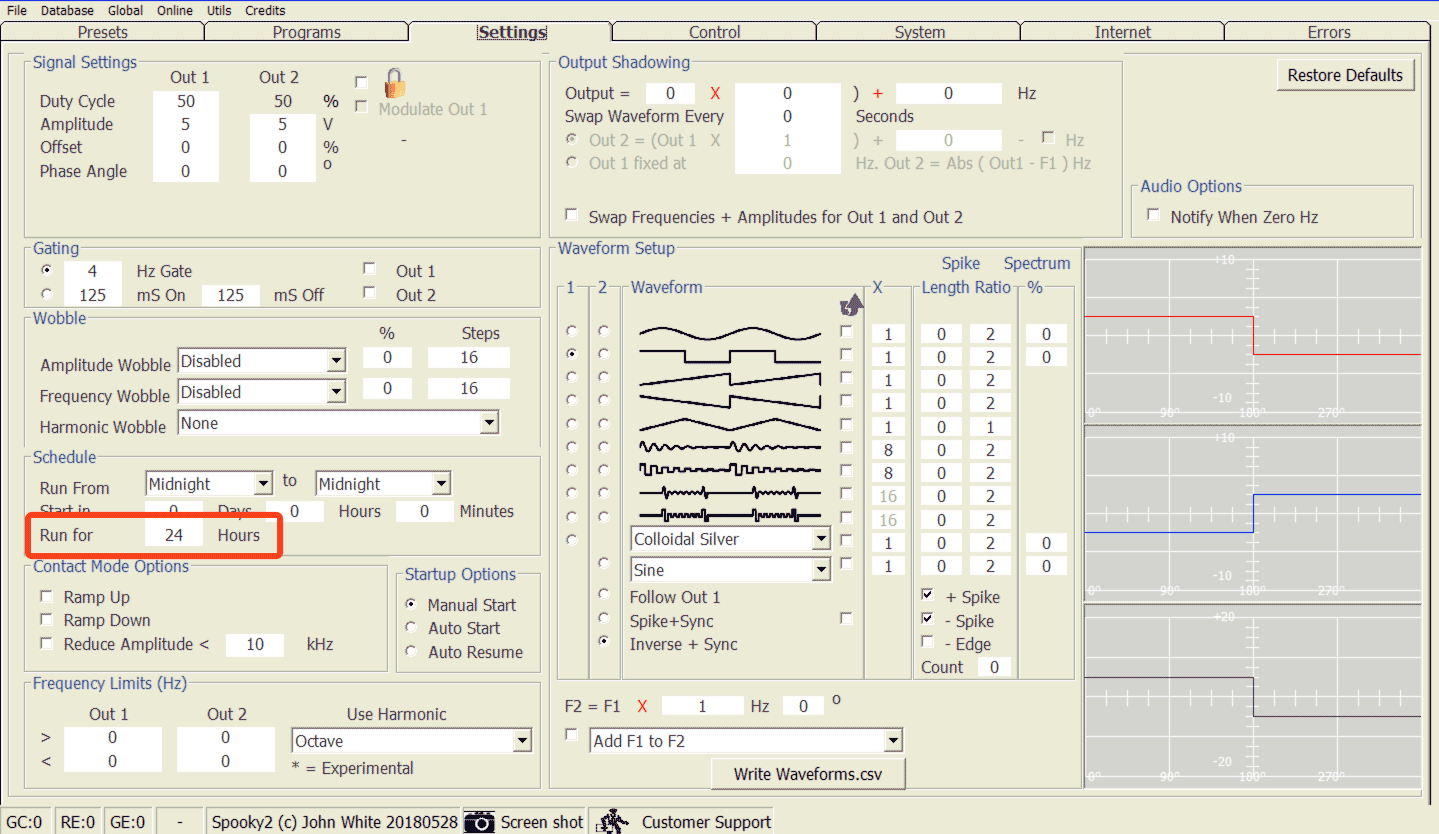Select the H-bomb square waveform image
Image resolution: width=1439 pixels, height=834 pixels.
(730, 515)
